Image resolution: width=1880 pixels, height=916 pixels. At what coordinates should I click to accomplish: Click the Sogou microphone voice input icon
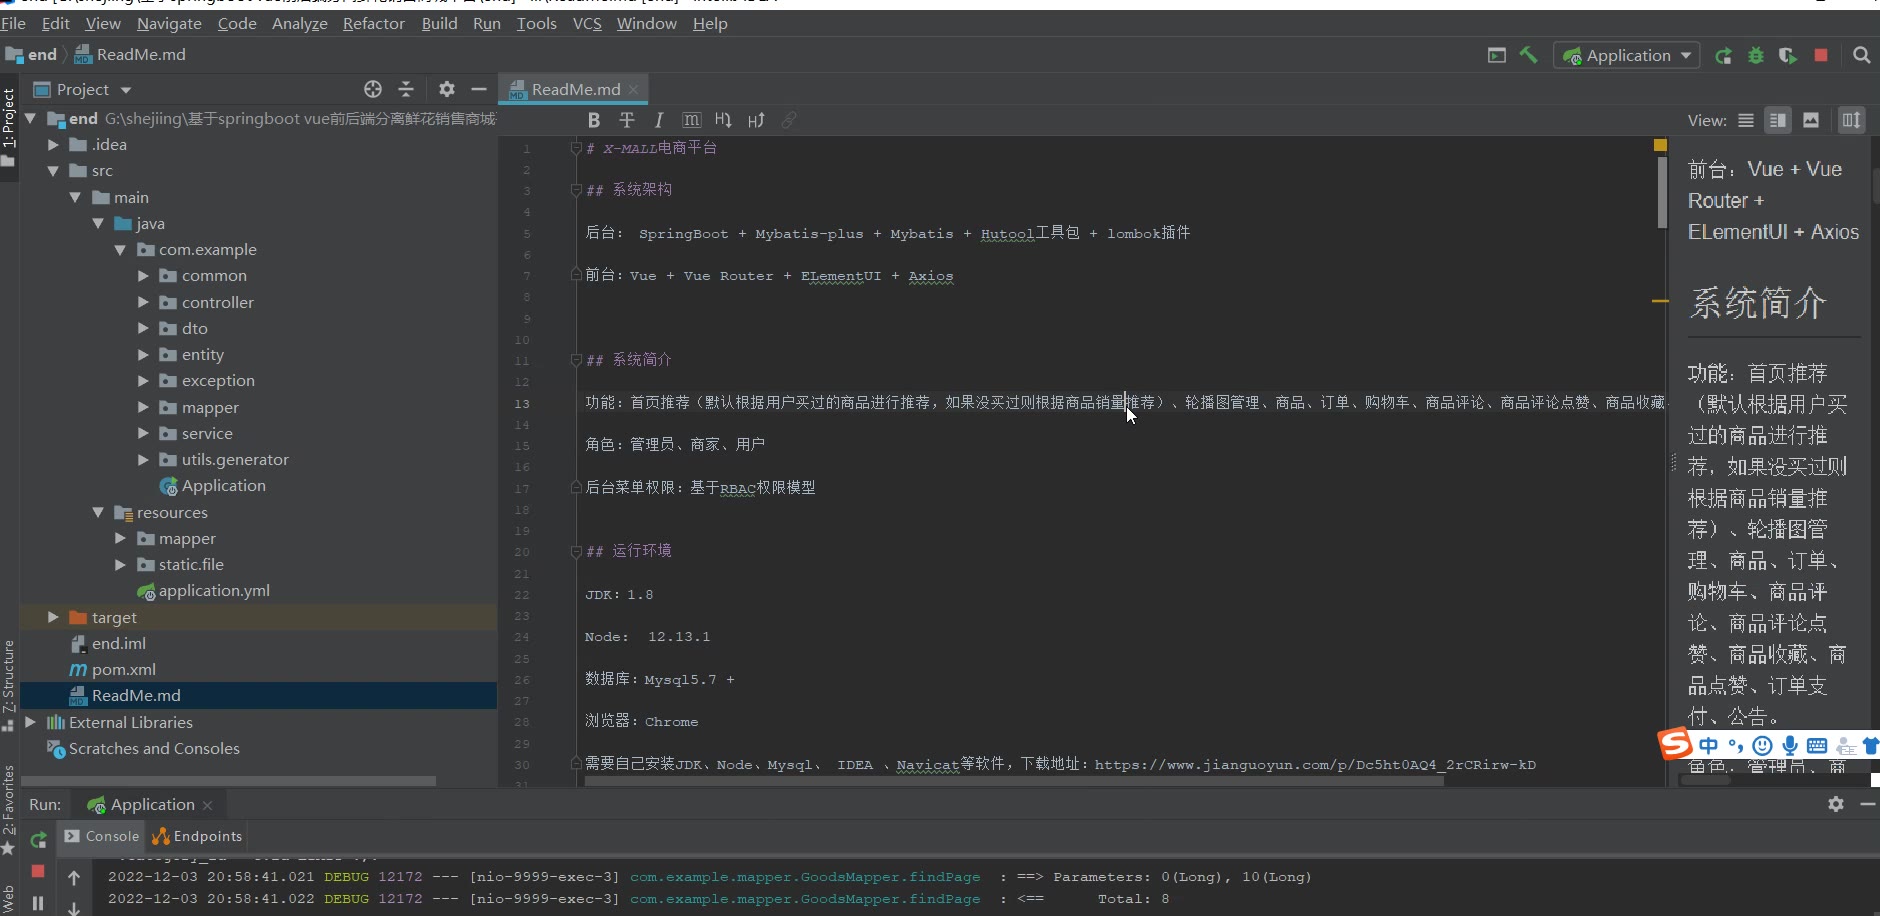click(1790, 745)
